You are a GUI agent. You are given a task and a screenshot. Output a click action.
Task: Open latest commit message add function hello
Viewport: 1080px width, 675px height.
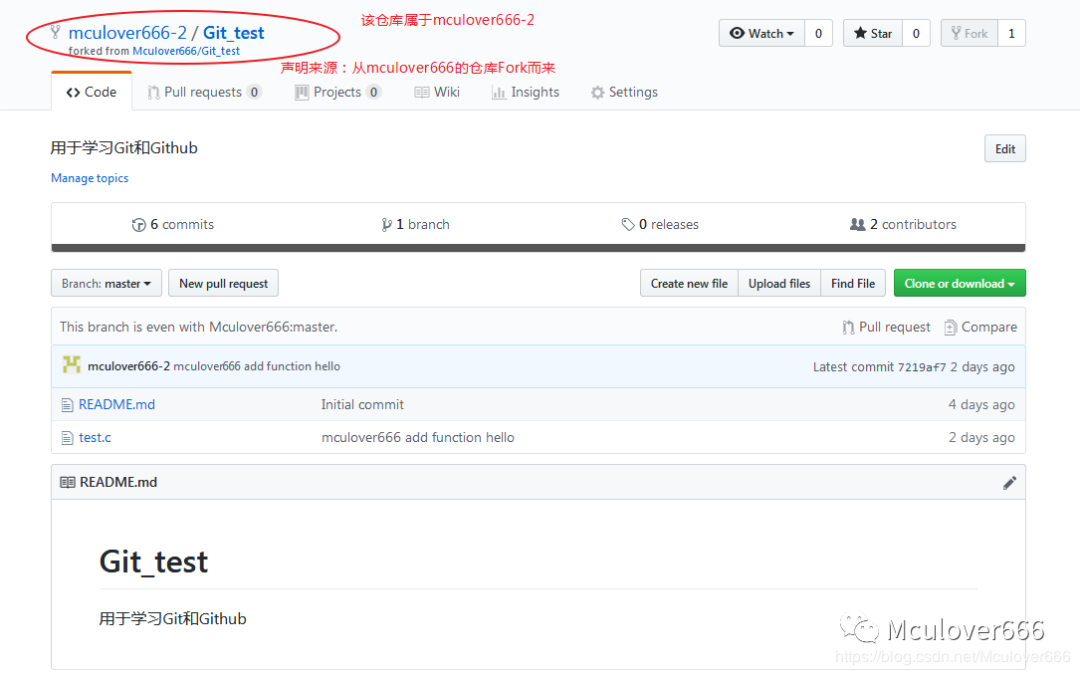pyautogui.click(x=257, y=366)
